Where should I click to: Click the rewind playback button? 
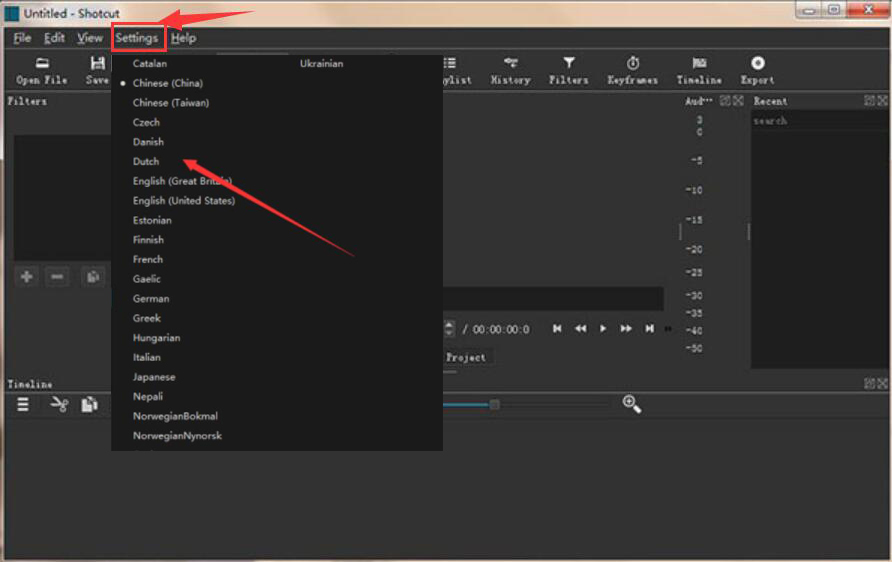click(580, 329)
